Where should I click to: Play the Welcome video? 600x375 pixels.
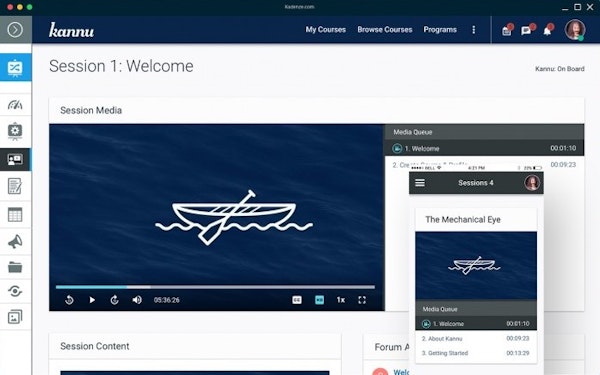click(92, 300)
